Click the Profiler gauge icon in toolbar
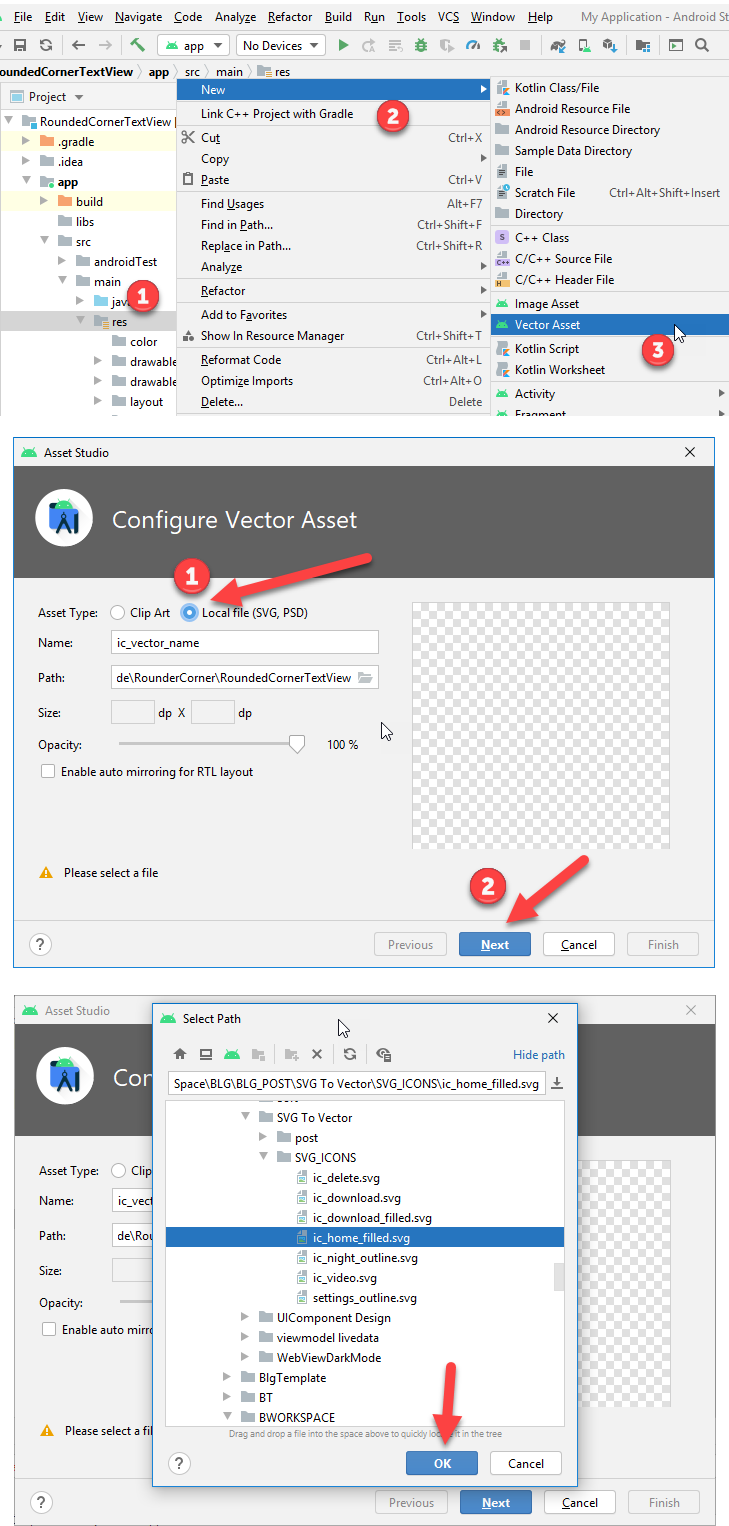This screenshot has height=1526, width=729. click(473, 45)
